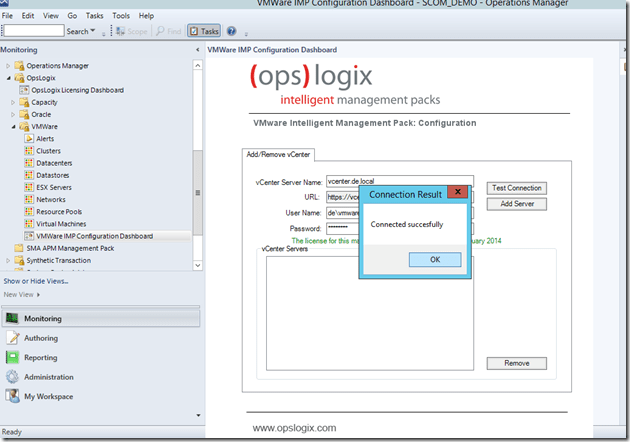This screenshot has width=630, height=442.
Task: Select the Datastores view icon
Action: [x=28, y=174]
